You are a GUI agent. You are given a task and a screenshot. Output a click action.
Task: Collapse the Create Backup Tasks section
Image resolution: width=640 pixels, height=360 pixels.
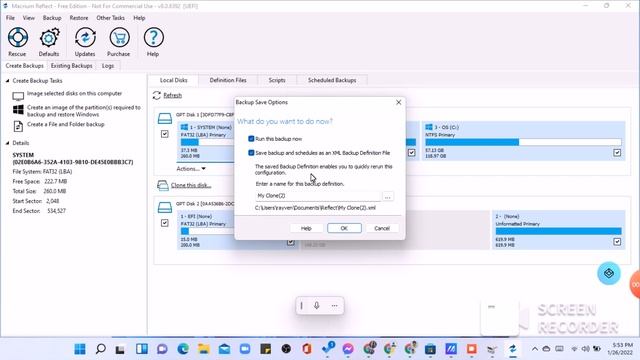click(x=7, y=81)
